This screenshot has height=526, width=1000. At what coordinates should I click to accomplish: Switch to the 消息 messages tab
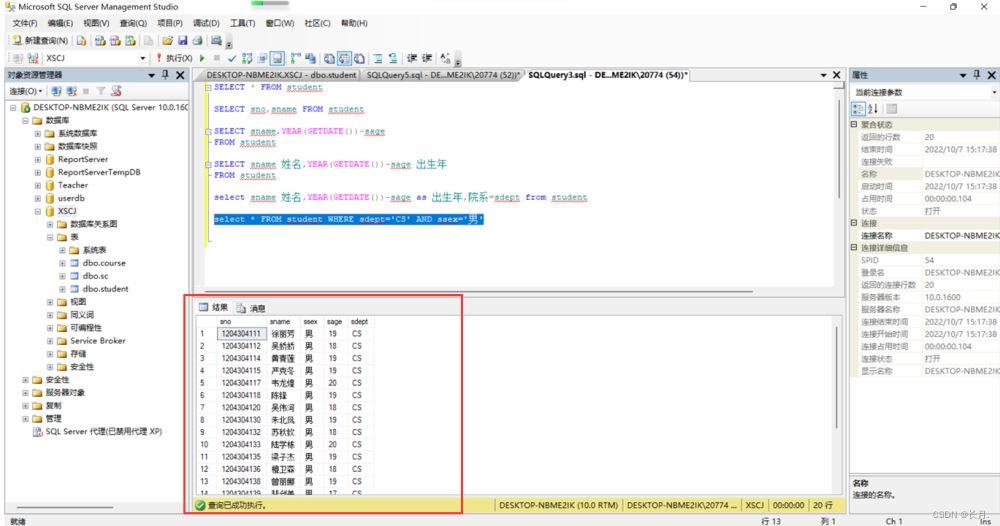pyautogui.click(x=251, y=308)
